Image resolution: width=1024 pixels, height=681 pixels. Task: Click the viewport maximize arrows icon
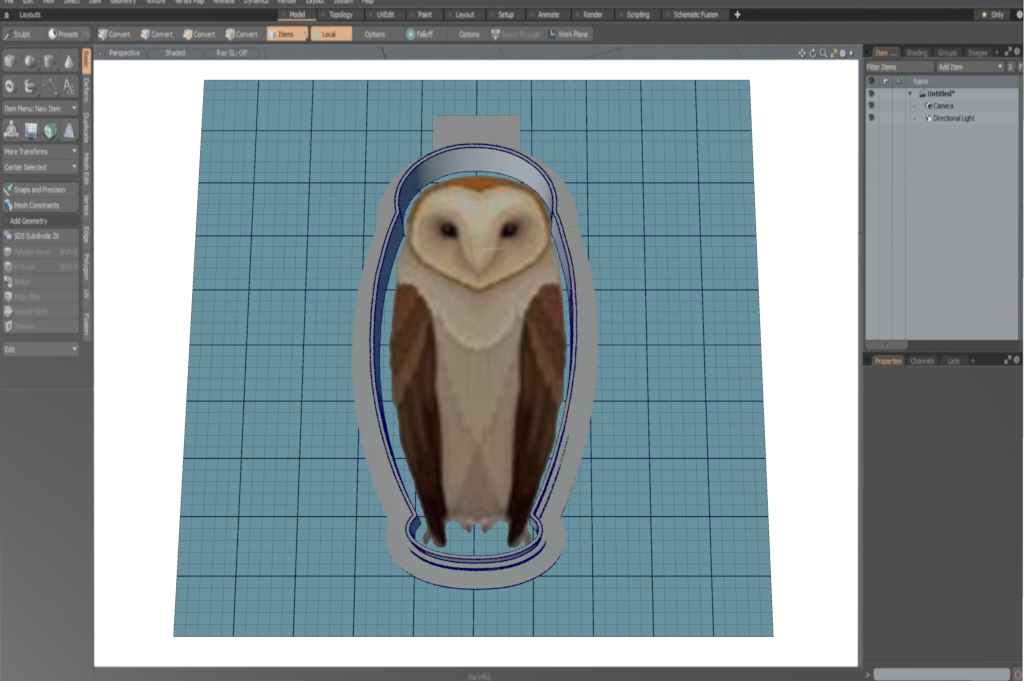(x=834, y=53)
